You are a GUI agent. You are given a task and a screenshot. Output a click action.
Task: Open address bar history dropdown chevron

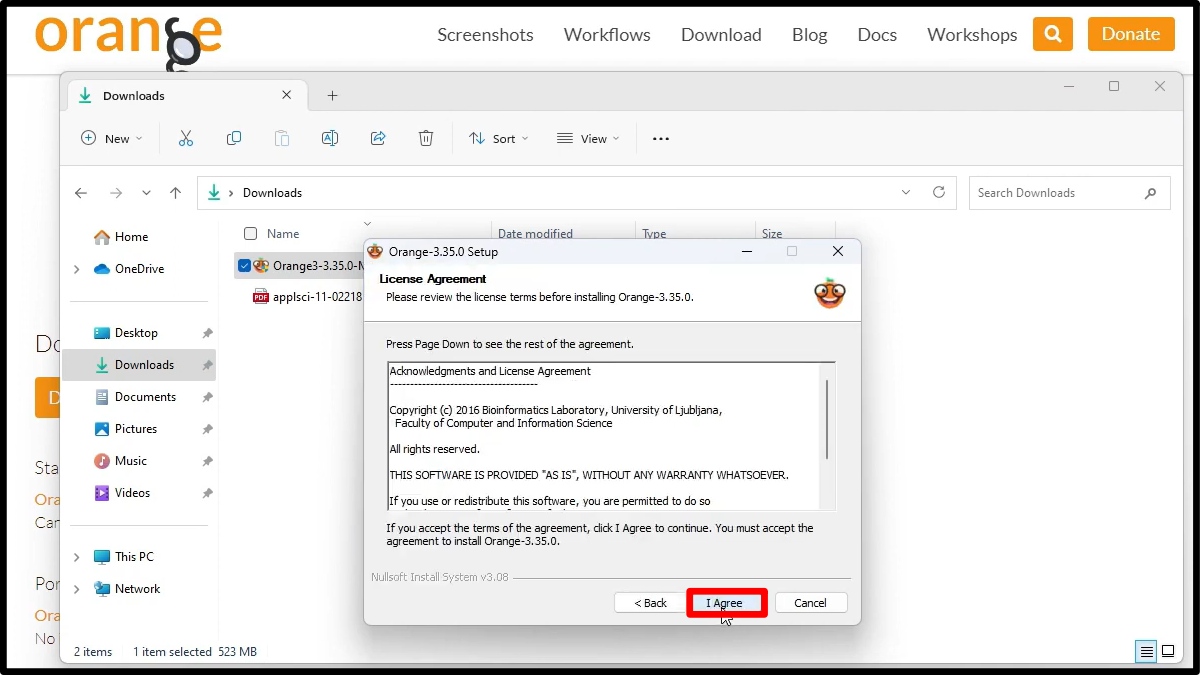[x=906, y=192]
